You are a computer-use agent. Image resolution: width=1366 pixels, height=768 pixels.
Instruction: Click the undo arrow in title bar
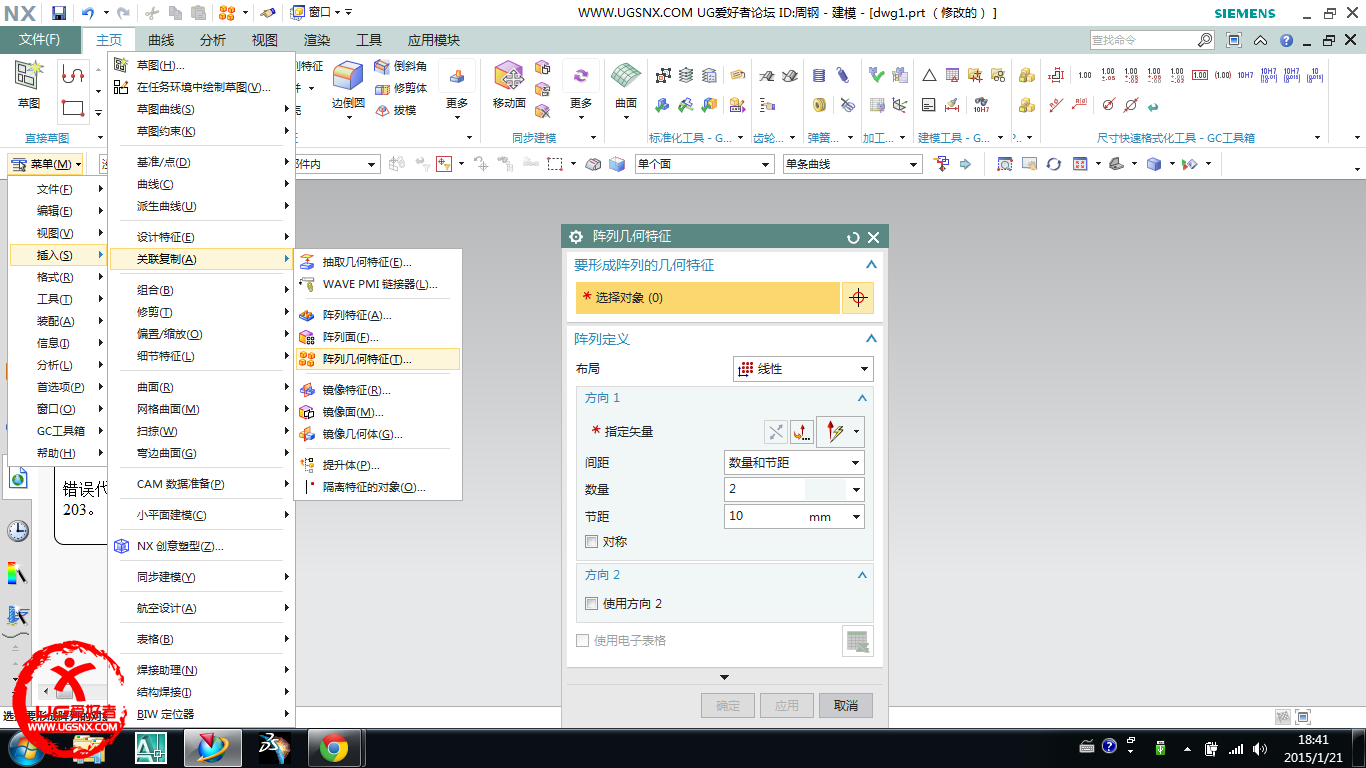pyautogui.click(x=87, y=13)
